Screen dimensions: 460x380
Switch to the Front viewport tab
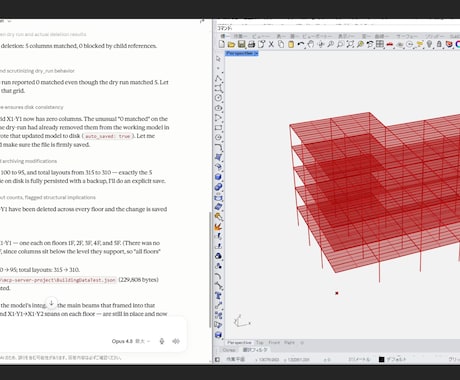[274, 342]
